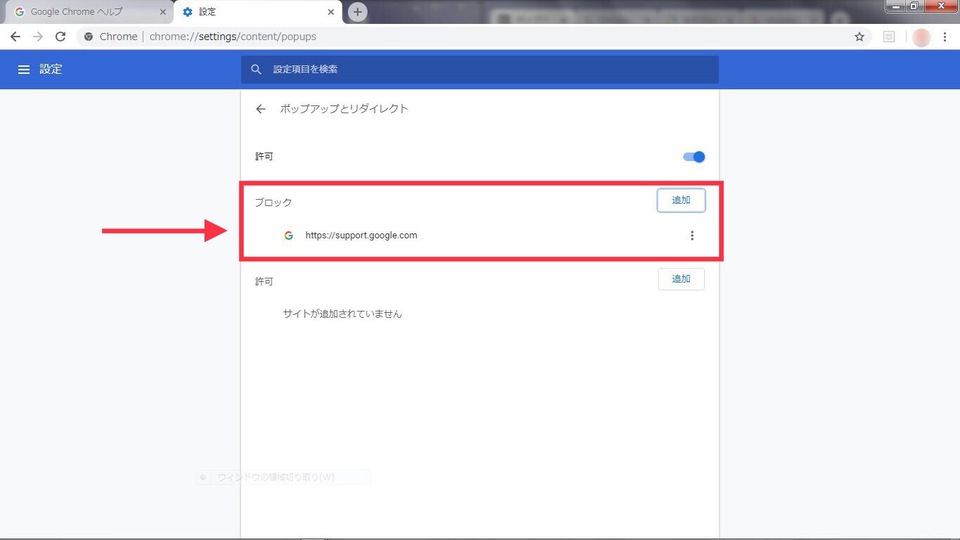Click the browser forward arrow
The width and height of the screenshot is (960, 540).
click(38, 37)
